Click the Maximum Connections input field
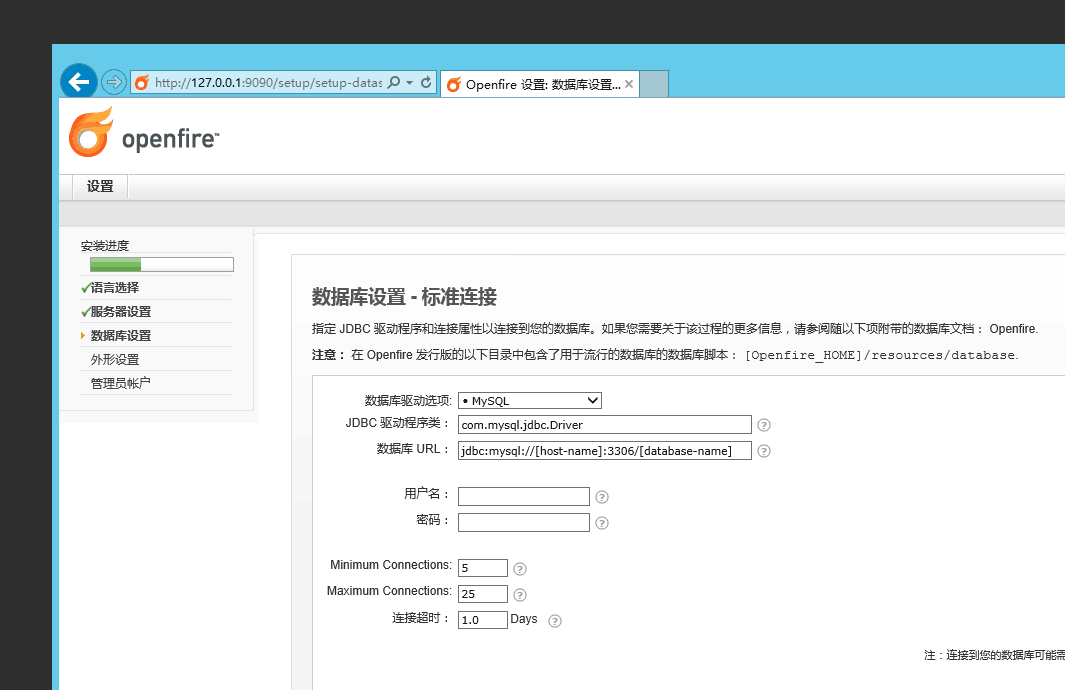Image resolution: width=1065 pixels, height=690 pixels. (483, 594)
